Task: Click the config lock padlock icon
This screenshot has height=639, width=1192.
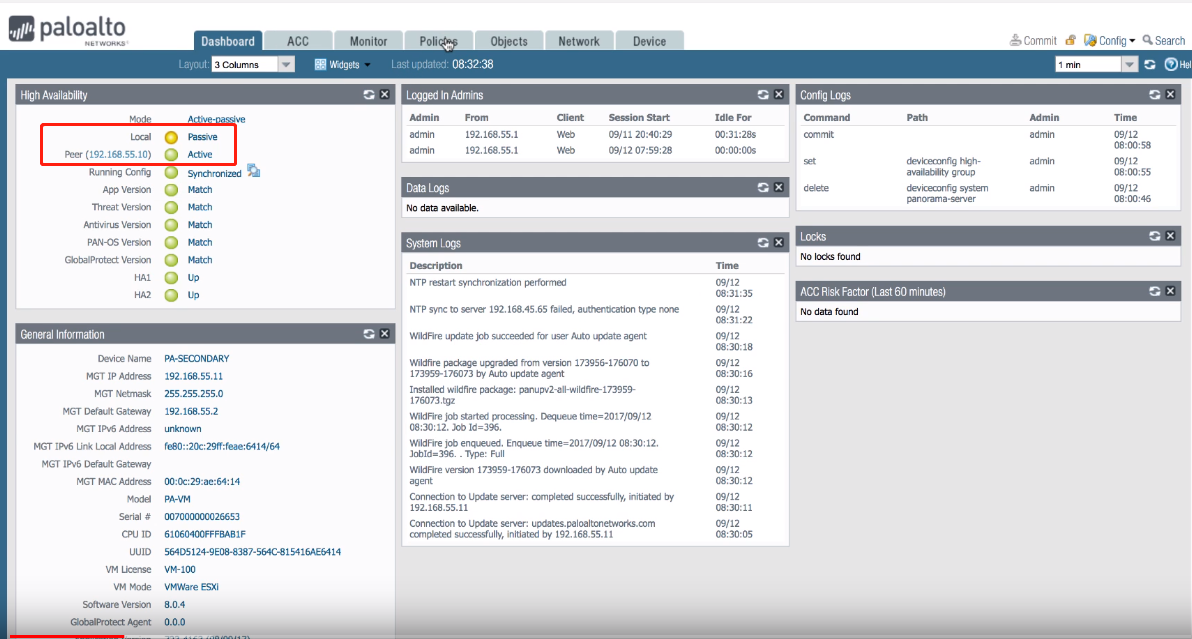Action: coord(1070,41)
